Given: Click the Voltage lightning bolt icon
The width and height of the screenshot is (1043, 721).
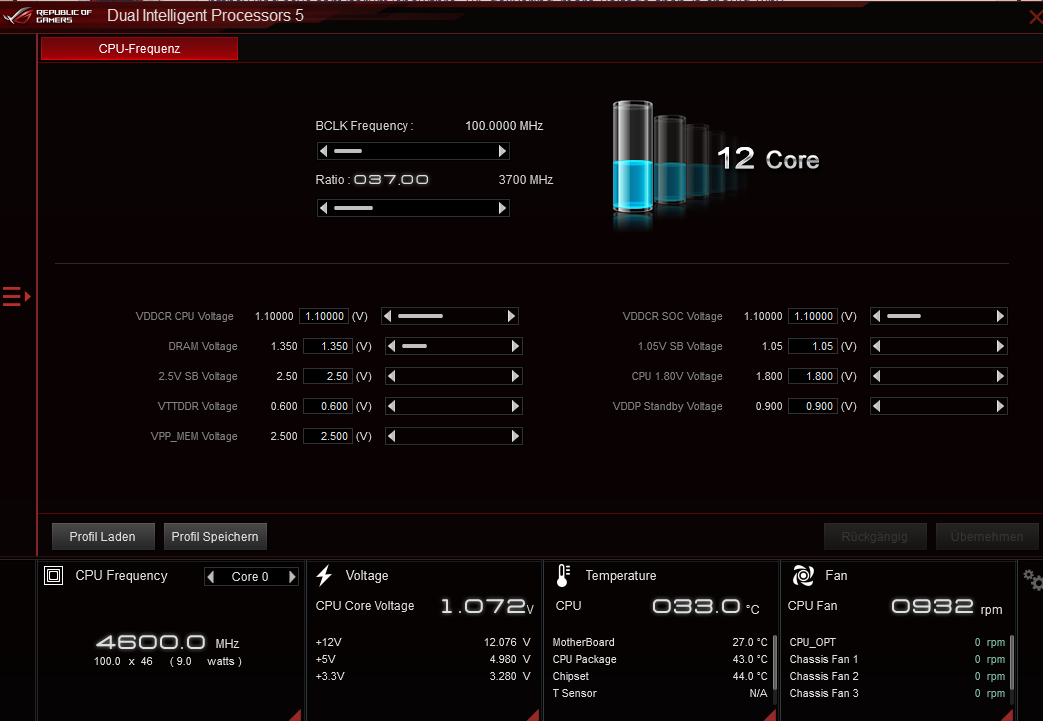Looking at the screenshot, I should [x=324, y=575].
